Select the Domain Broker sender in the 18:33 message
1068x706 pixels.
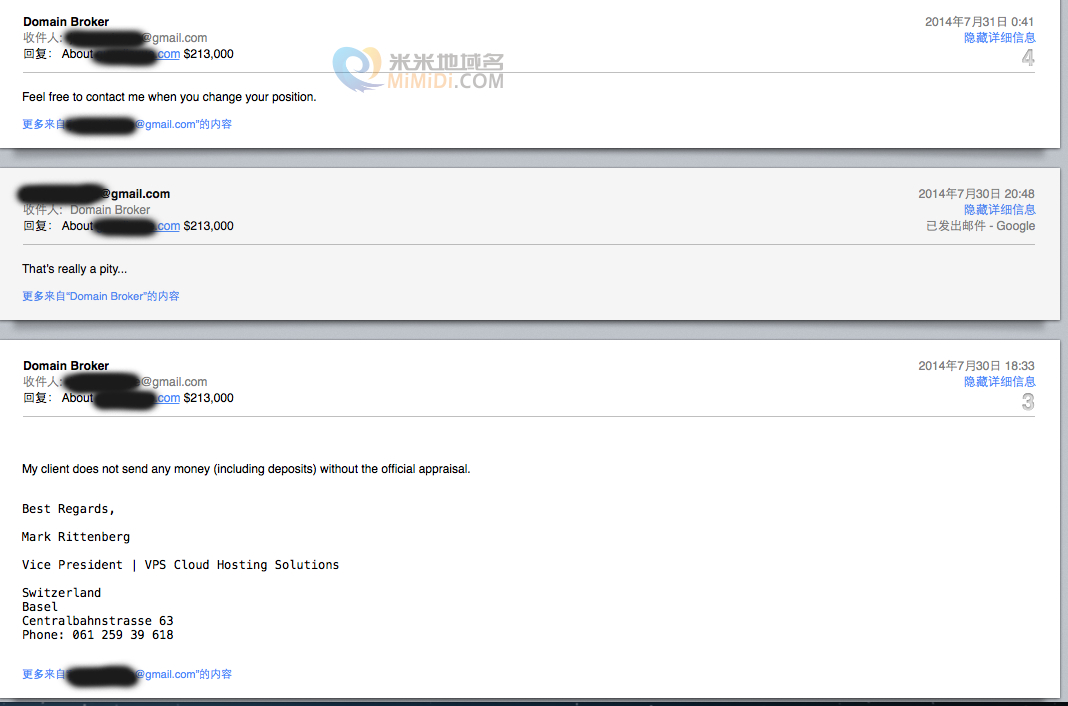tap(66, 366)
